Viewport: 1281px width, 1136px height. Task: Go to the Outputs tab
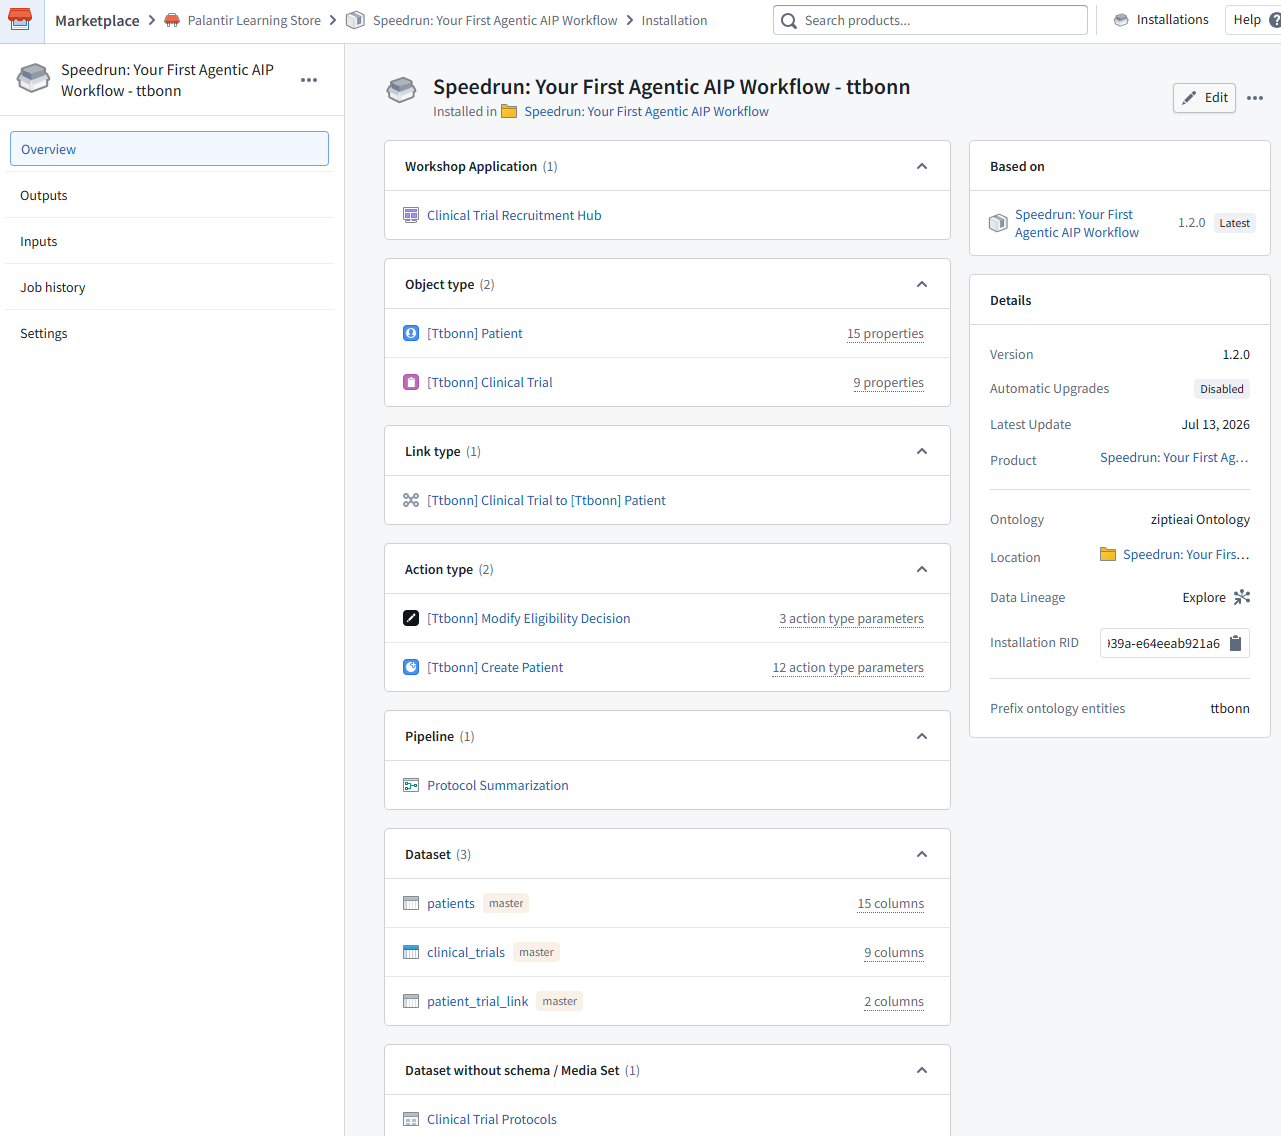pos(169,195)
